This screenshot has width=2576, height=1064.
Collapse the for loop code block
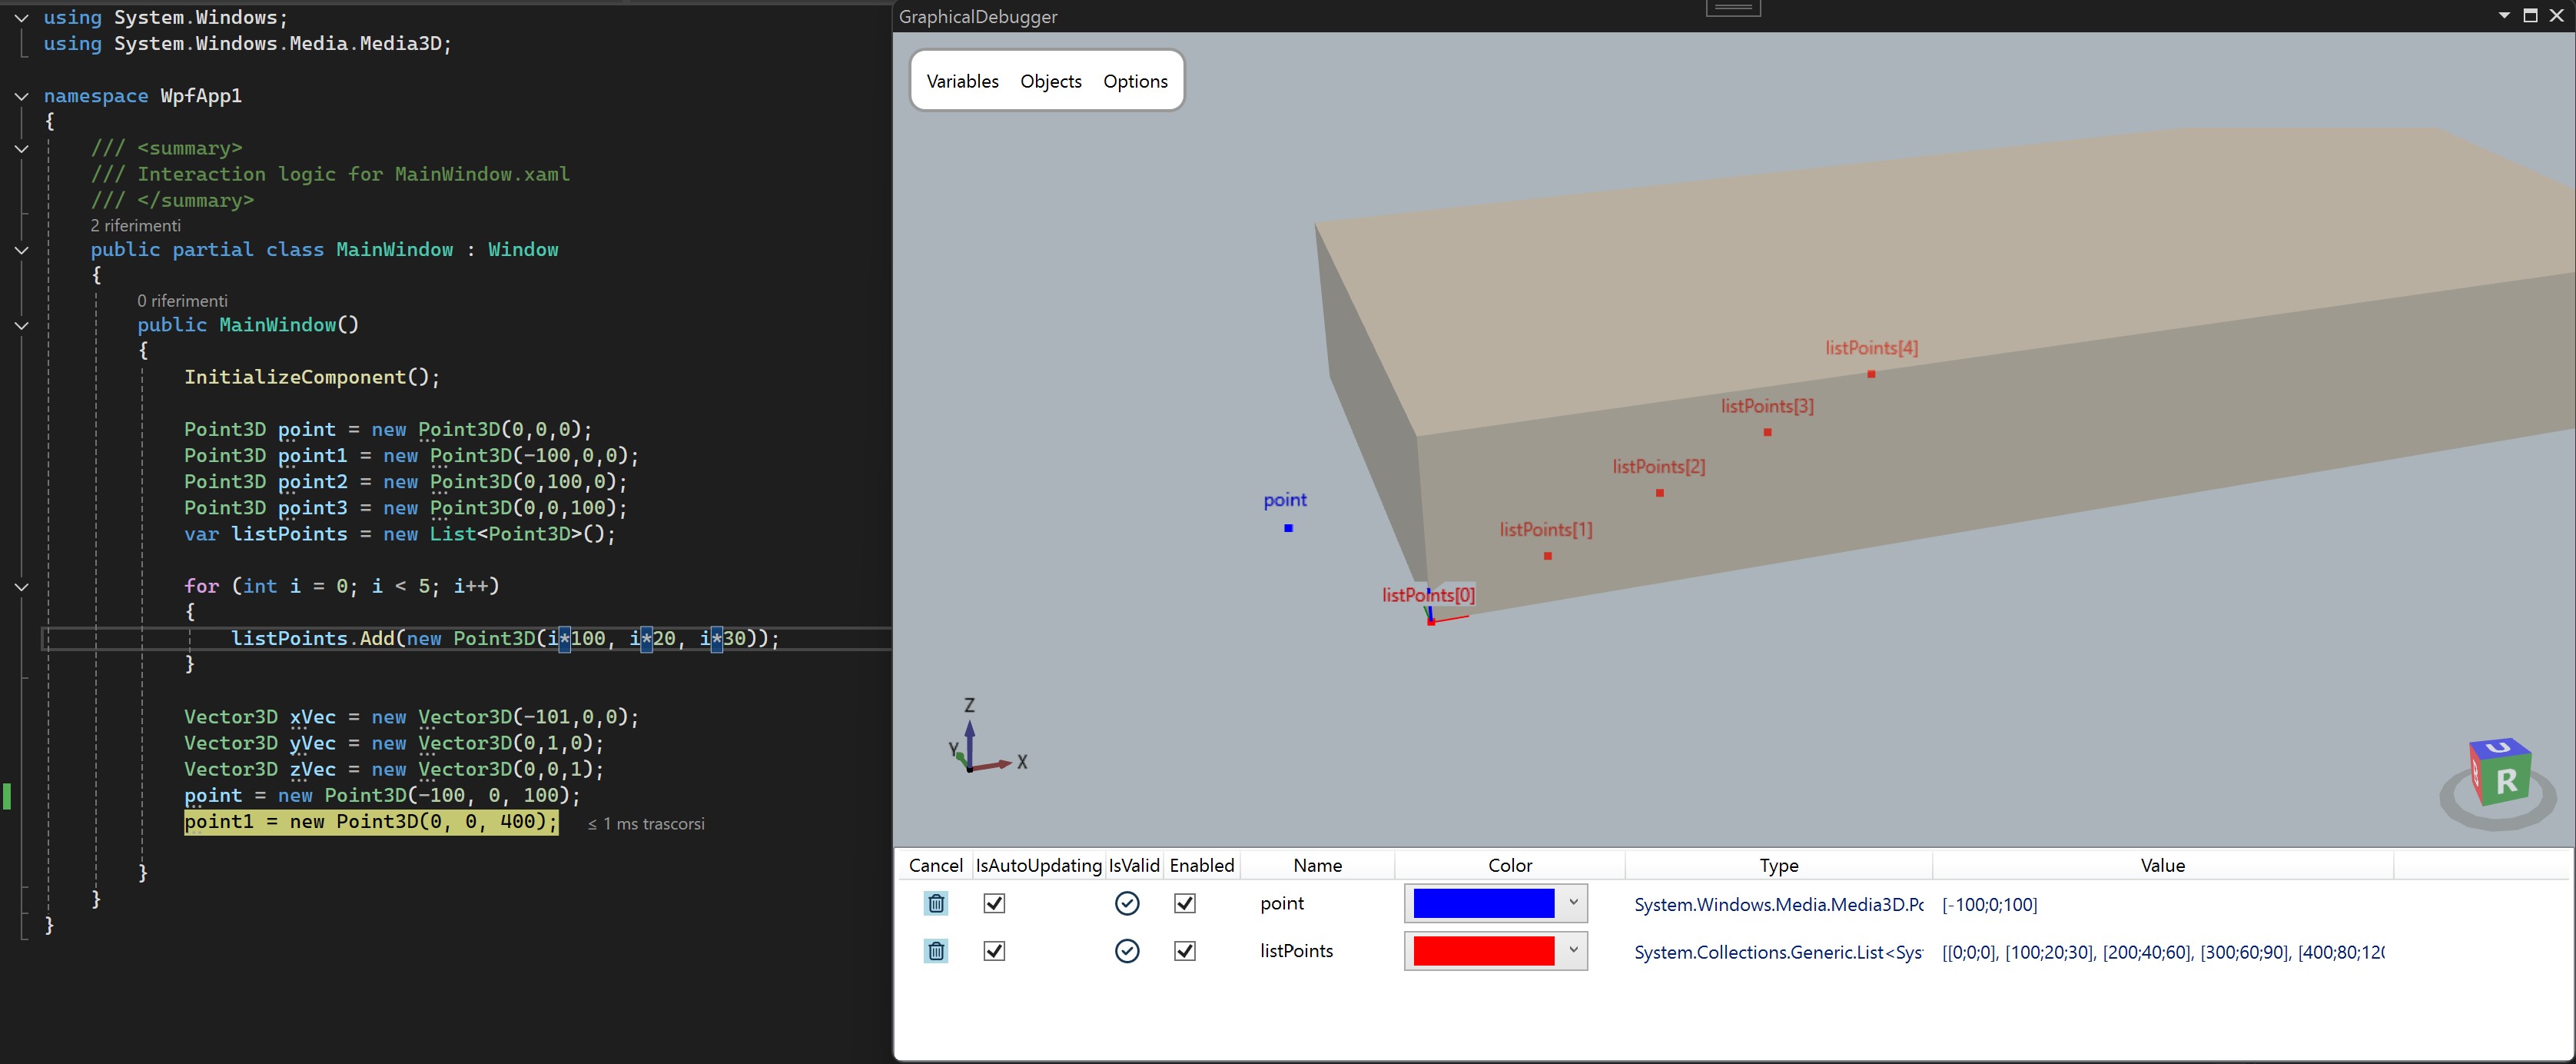[21, 587]
